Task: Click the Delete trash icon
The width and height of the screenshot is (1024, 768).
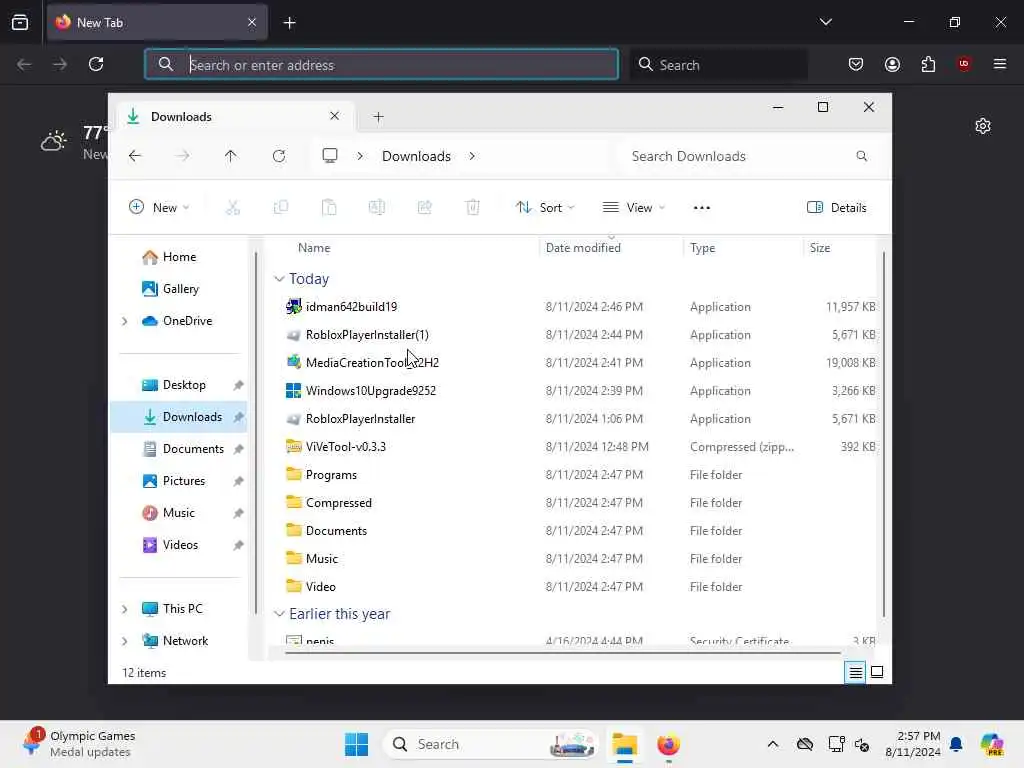Action: 472,208
